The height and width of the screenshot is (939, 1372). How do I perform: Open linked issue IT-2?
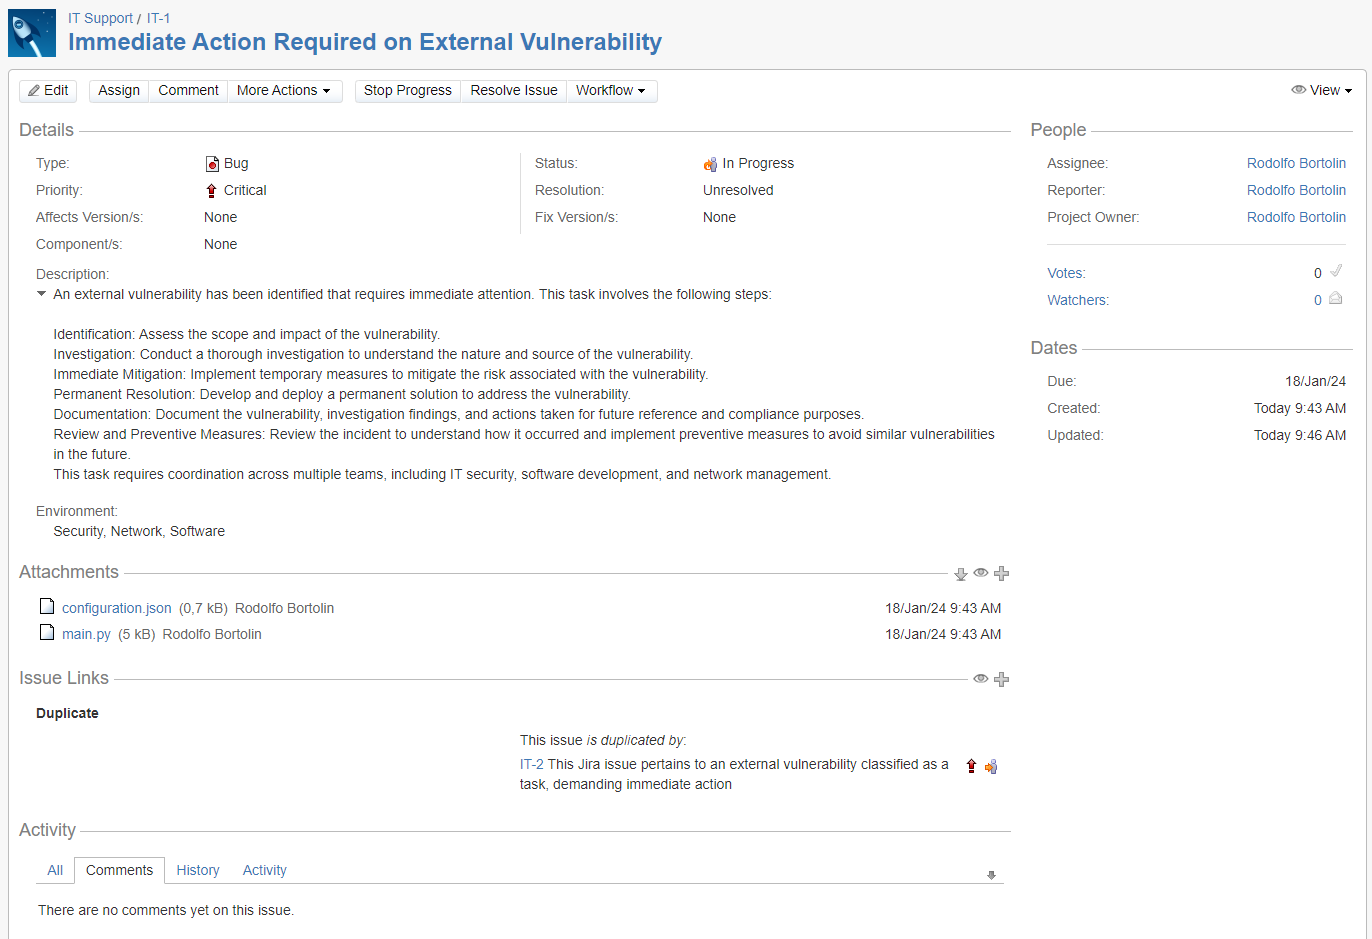531,765
